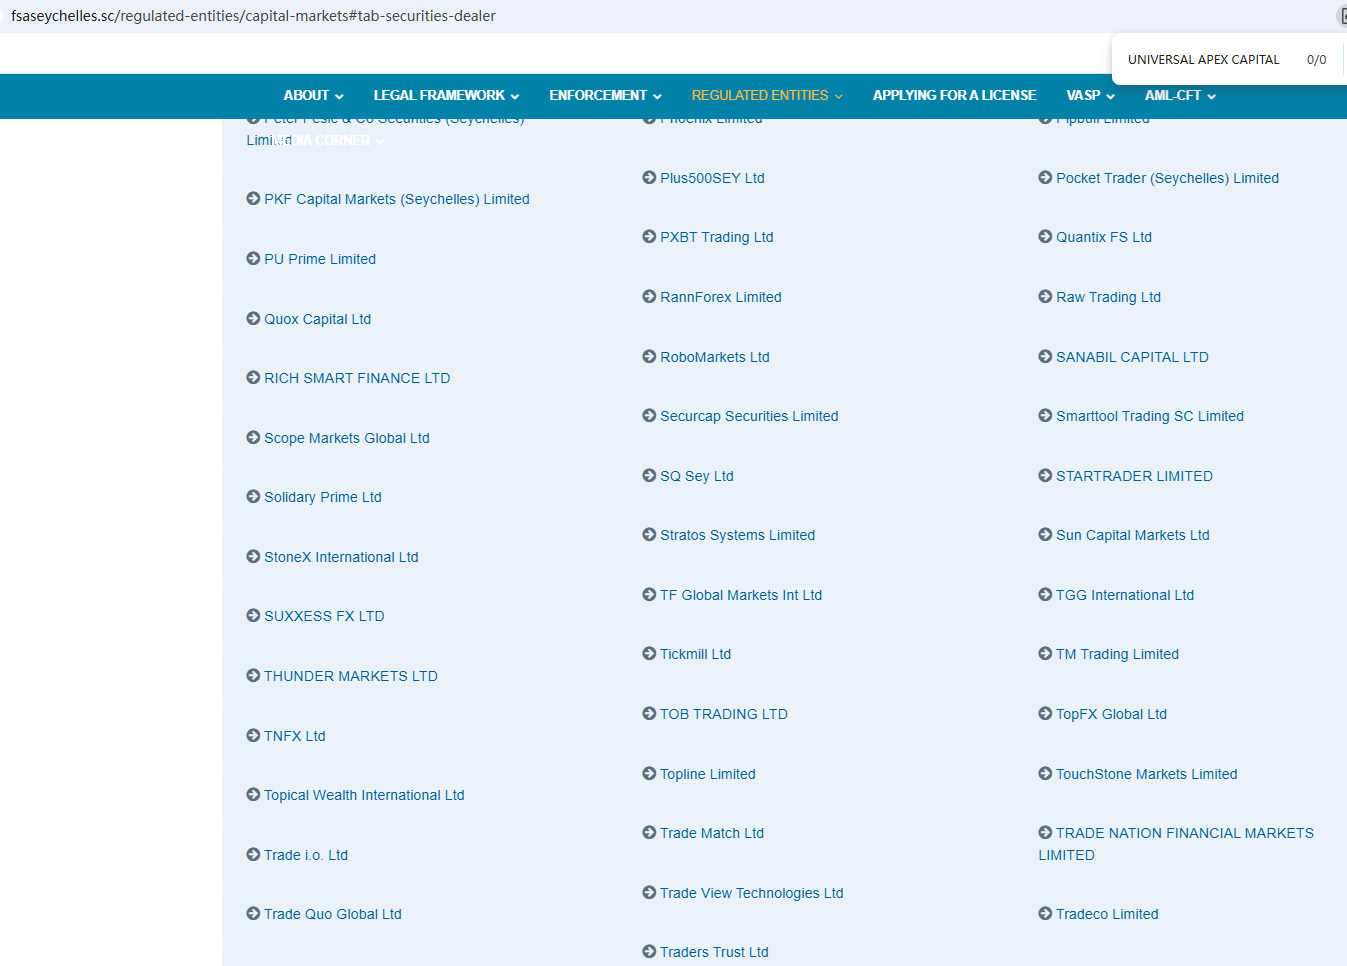Open Topline Limited entity link
Screen dimensions: 1347x966
coord(708,774)
